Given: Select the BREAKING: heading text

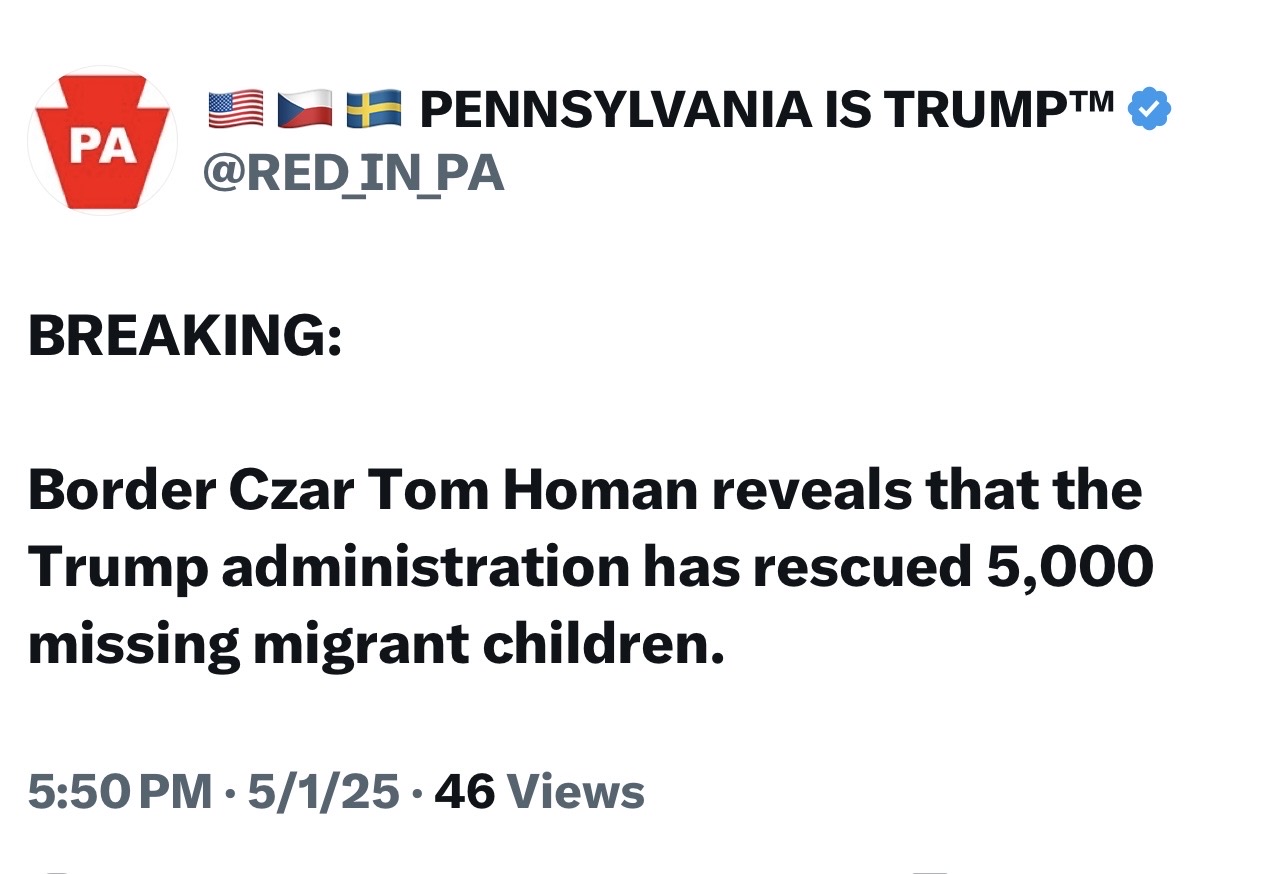Looking at the screenshot, I should pyautogui.click(x=185, y=336).
